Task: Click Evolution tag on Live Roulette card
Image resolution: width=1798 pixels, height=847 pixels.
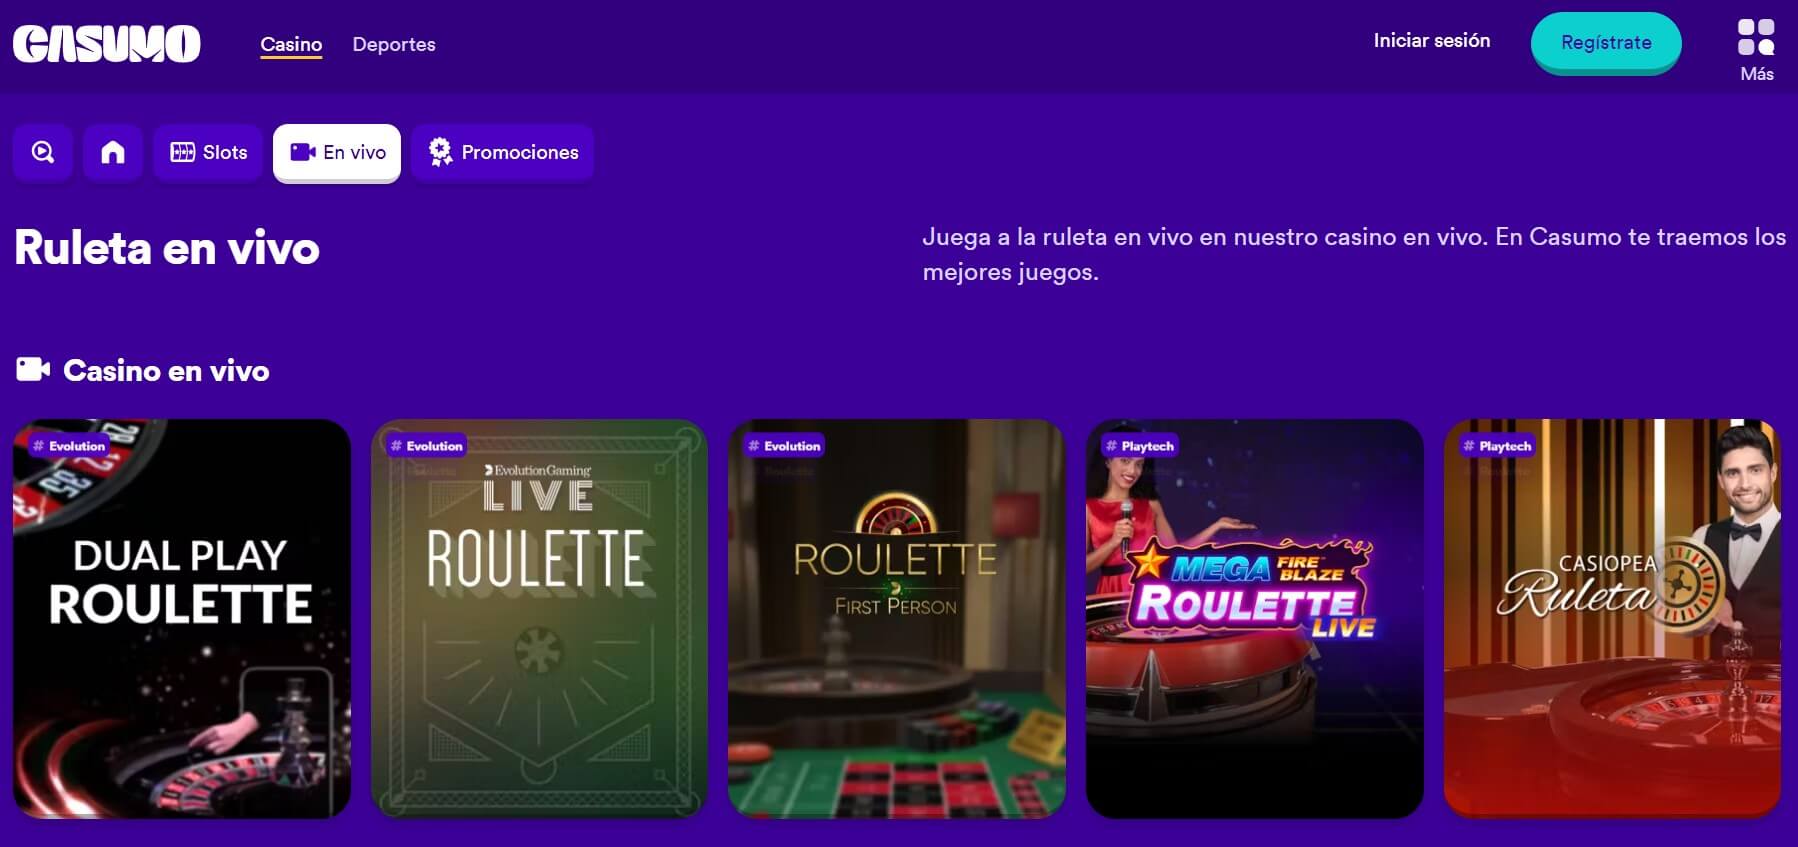Action: [x=427, y=446]
